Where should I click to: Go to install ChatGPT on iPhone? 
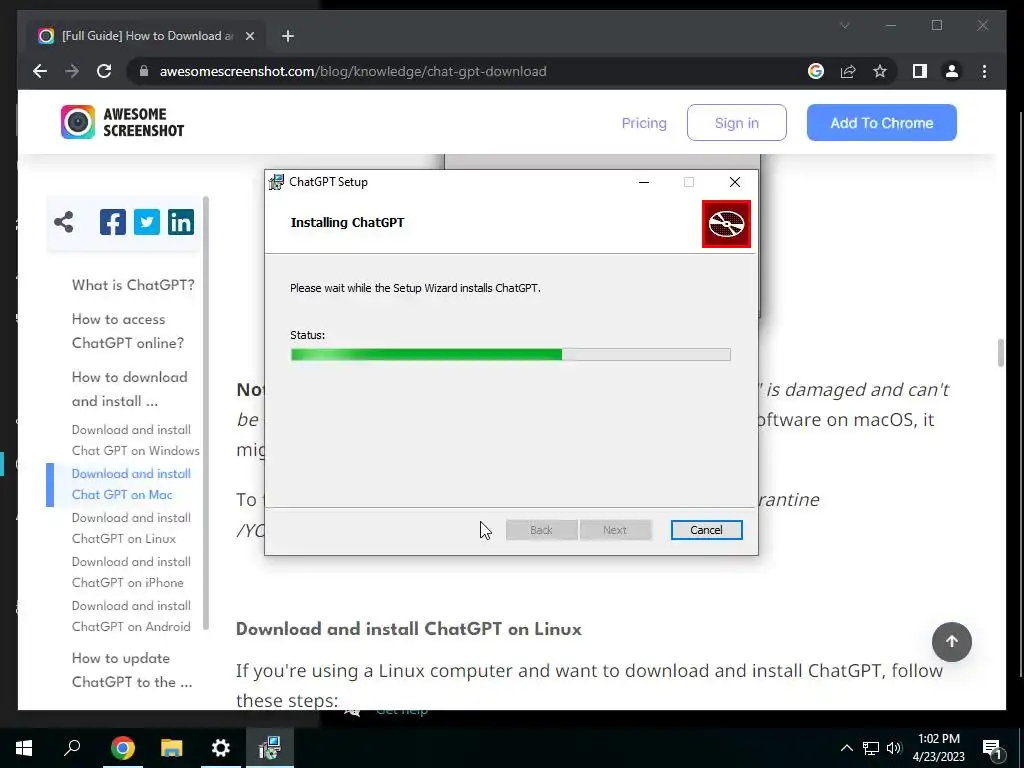pyautogui.click(x=131, y=572)
